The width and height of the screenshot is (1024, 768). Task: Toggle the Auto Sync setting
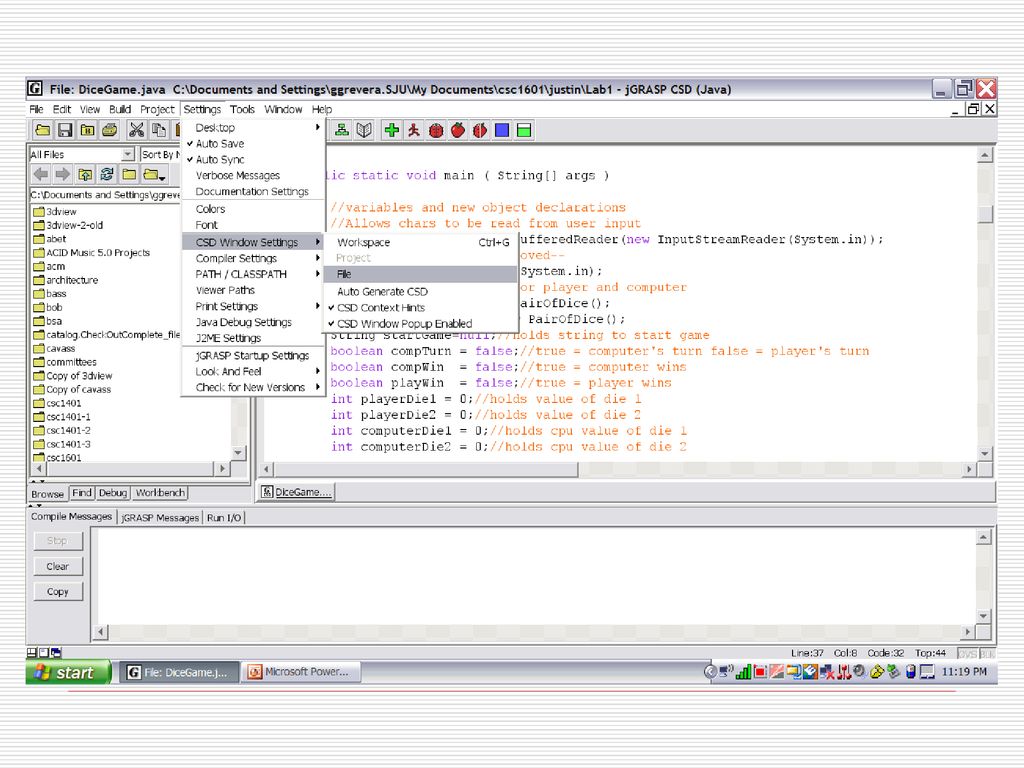point(220,159)
